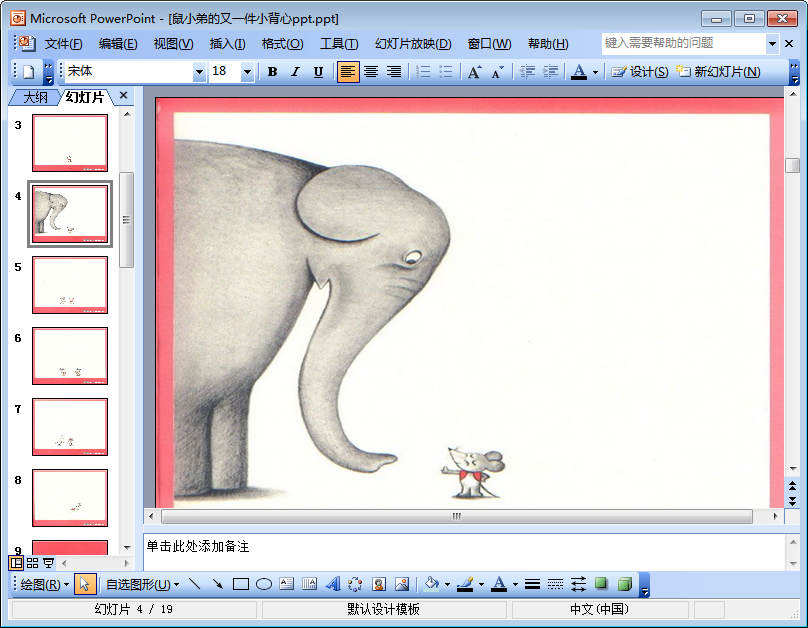Close the slides thumbnail pane

pos(123,95)
